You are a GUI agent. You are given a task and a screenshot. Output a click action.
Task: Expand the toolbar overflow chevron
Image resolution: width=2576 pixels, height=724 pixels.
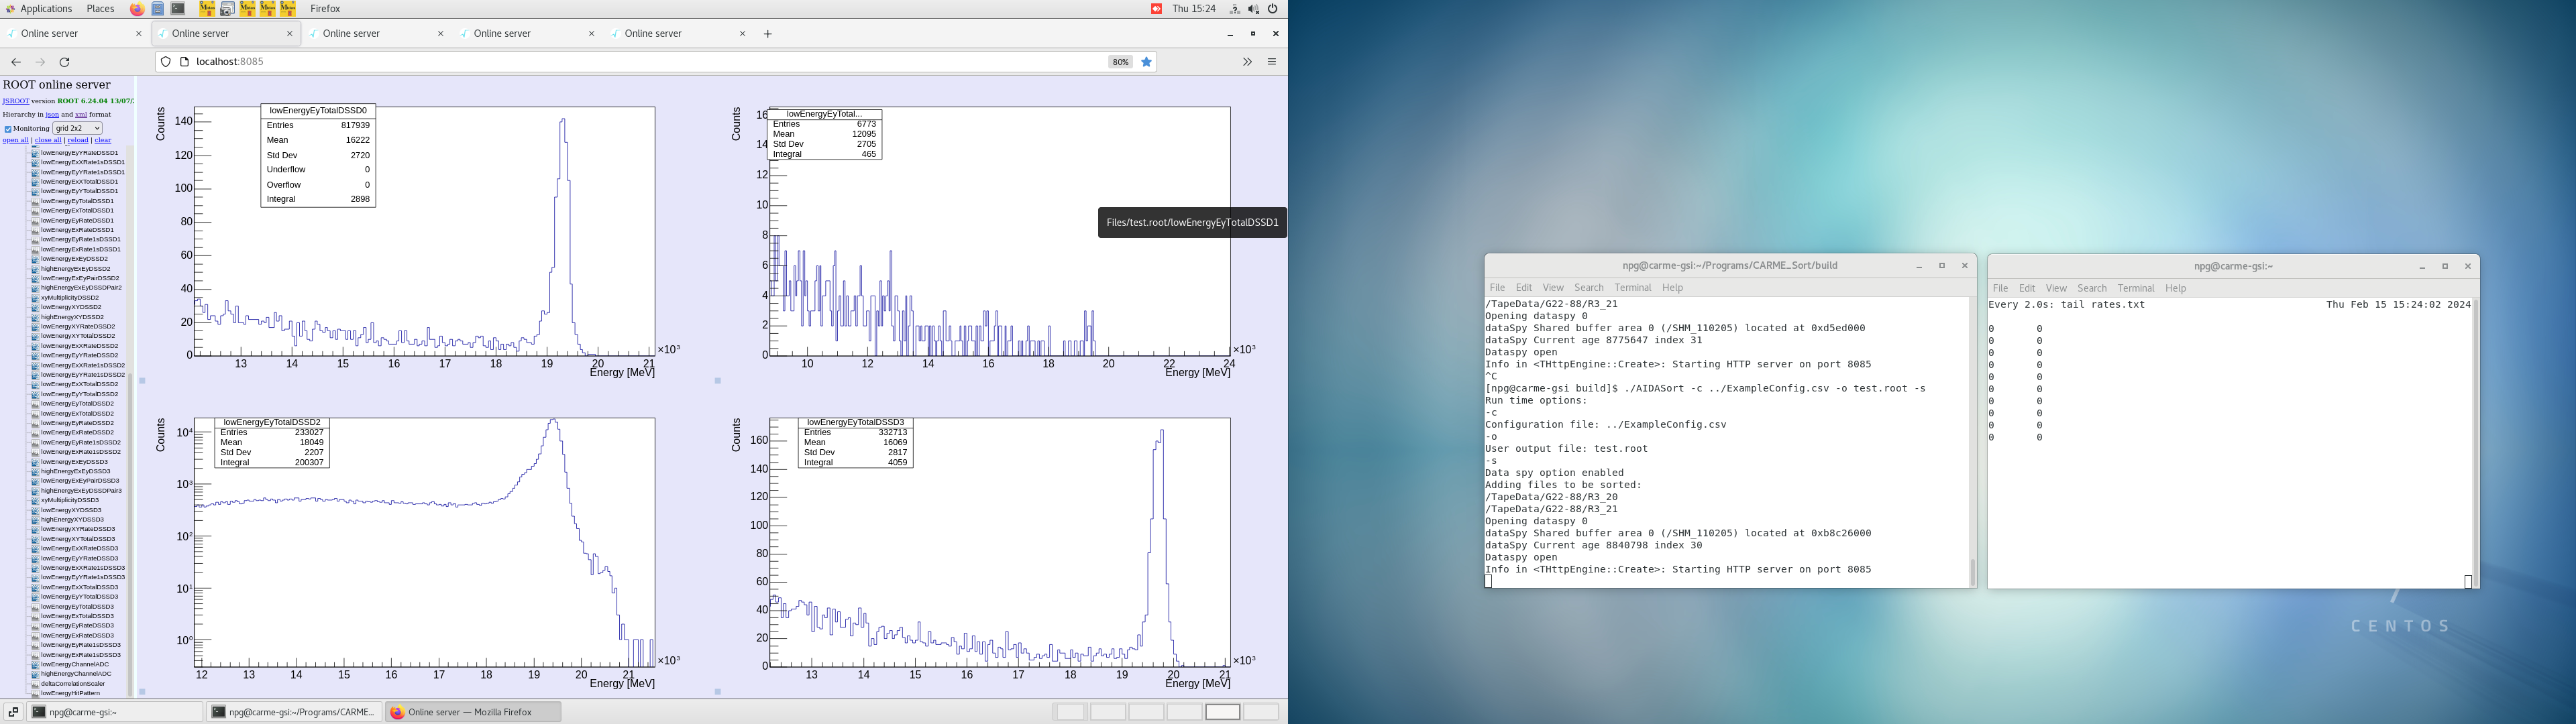[1247, 62]
